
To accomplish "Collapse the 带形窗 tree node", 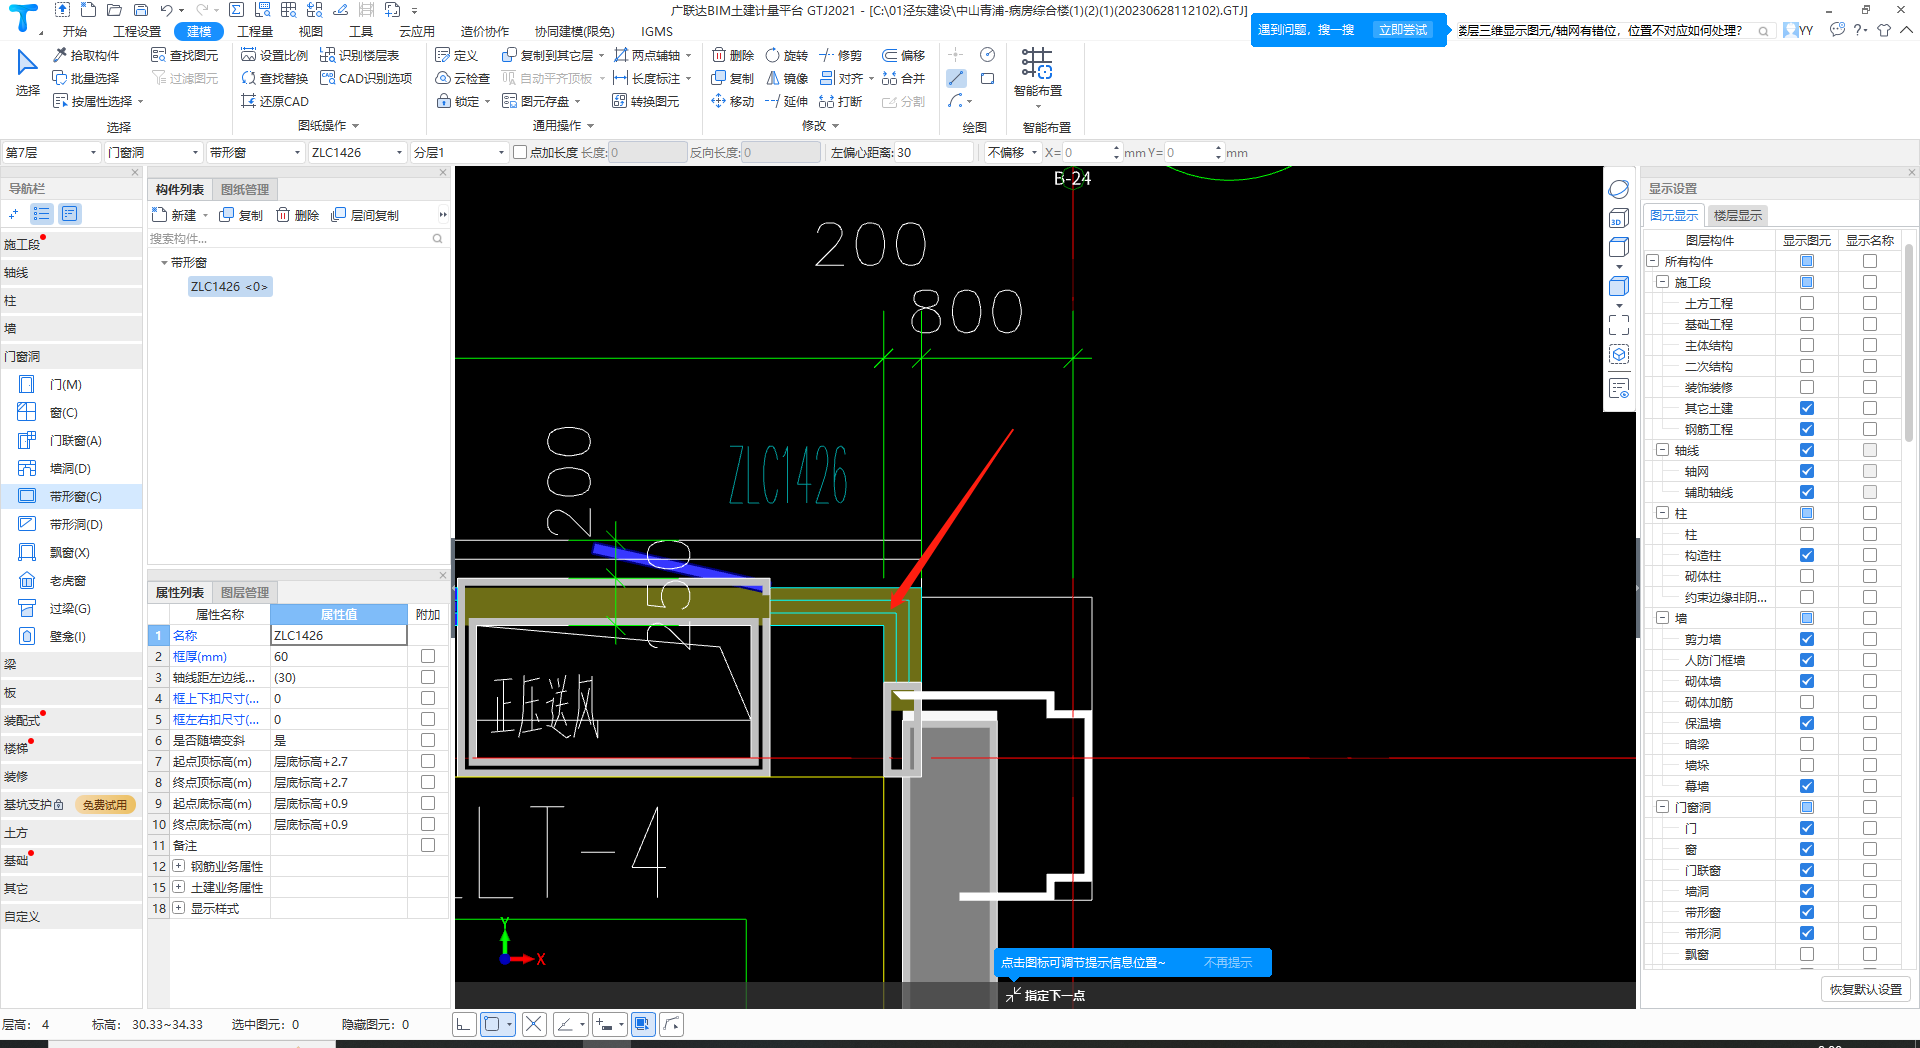I will pyautogui.click(x=164, y=262).
